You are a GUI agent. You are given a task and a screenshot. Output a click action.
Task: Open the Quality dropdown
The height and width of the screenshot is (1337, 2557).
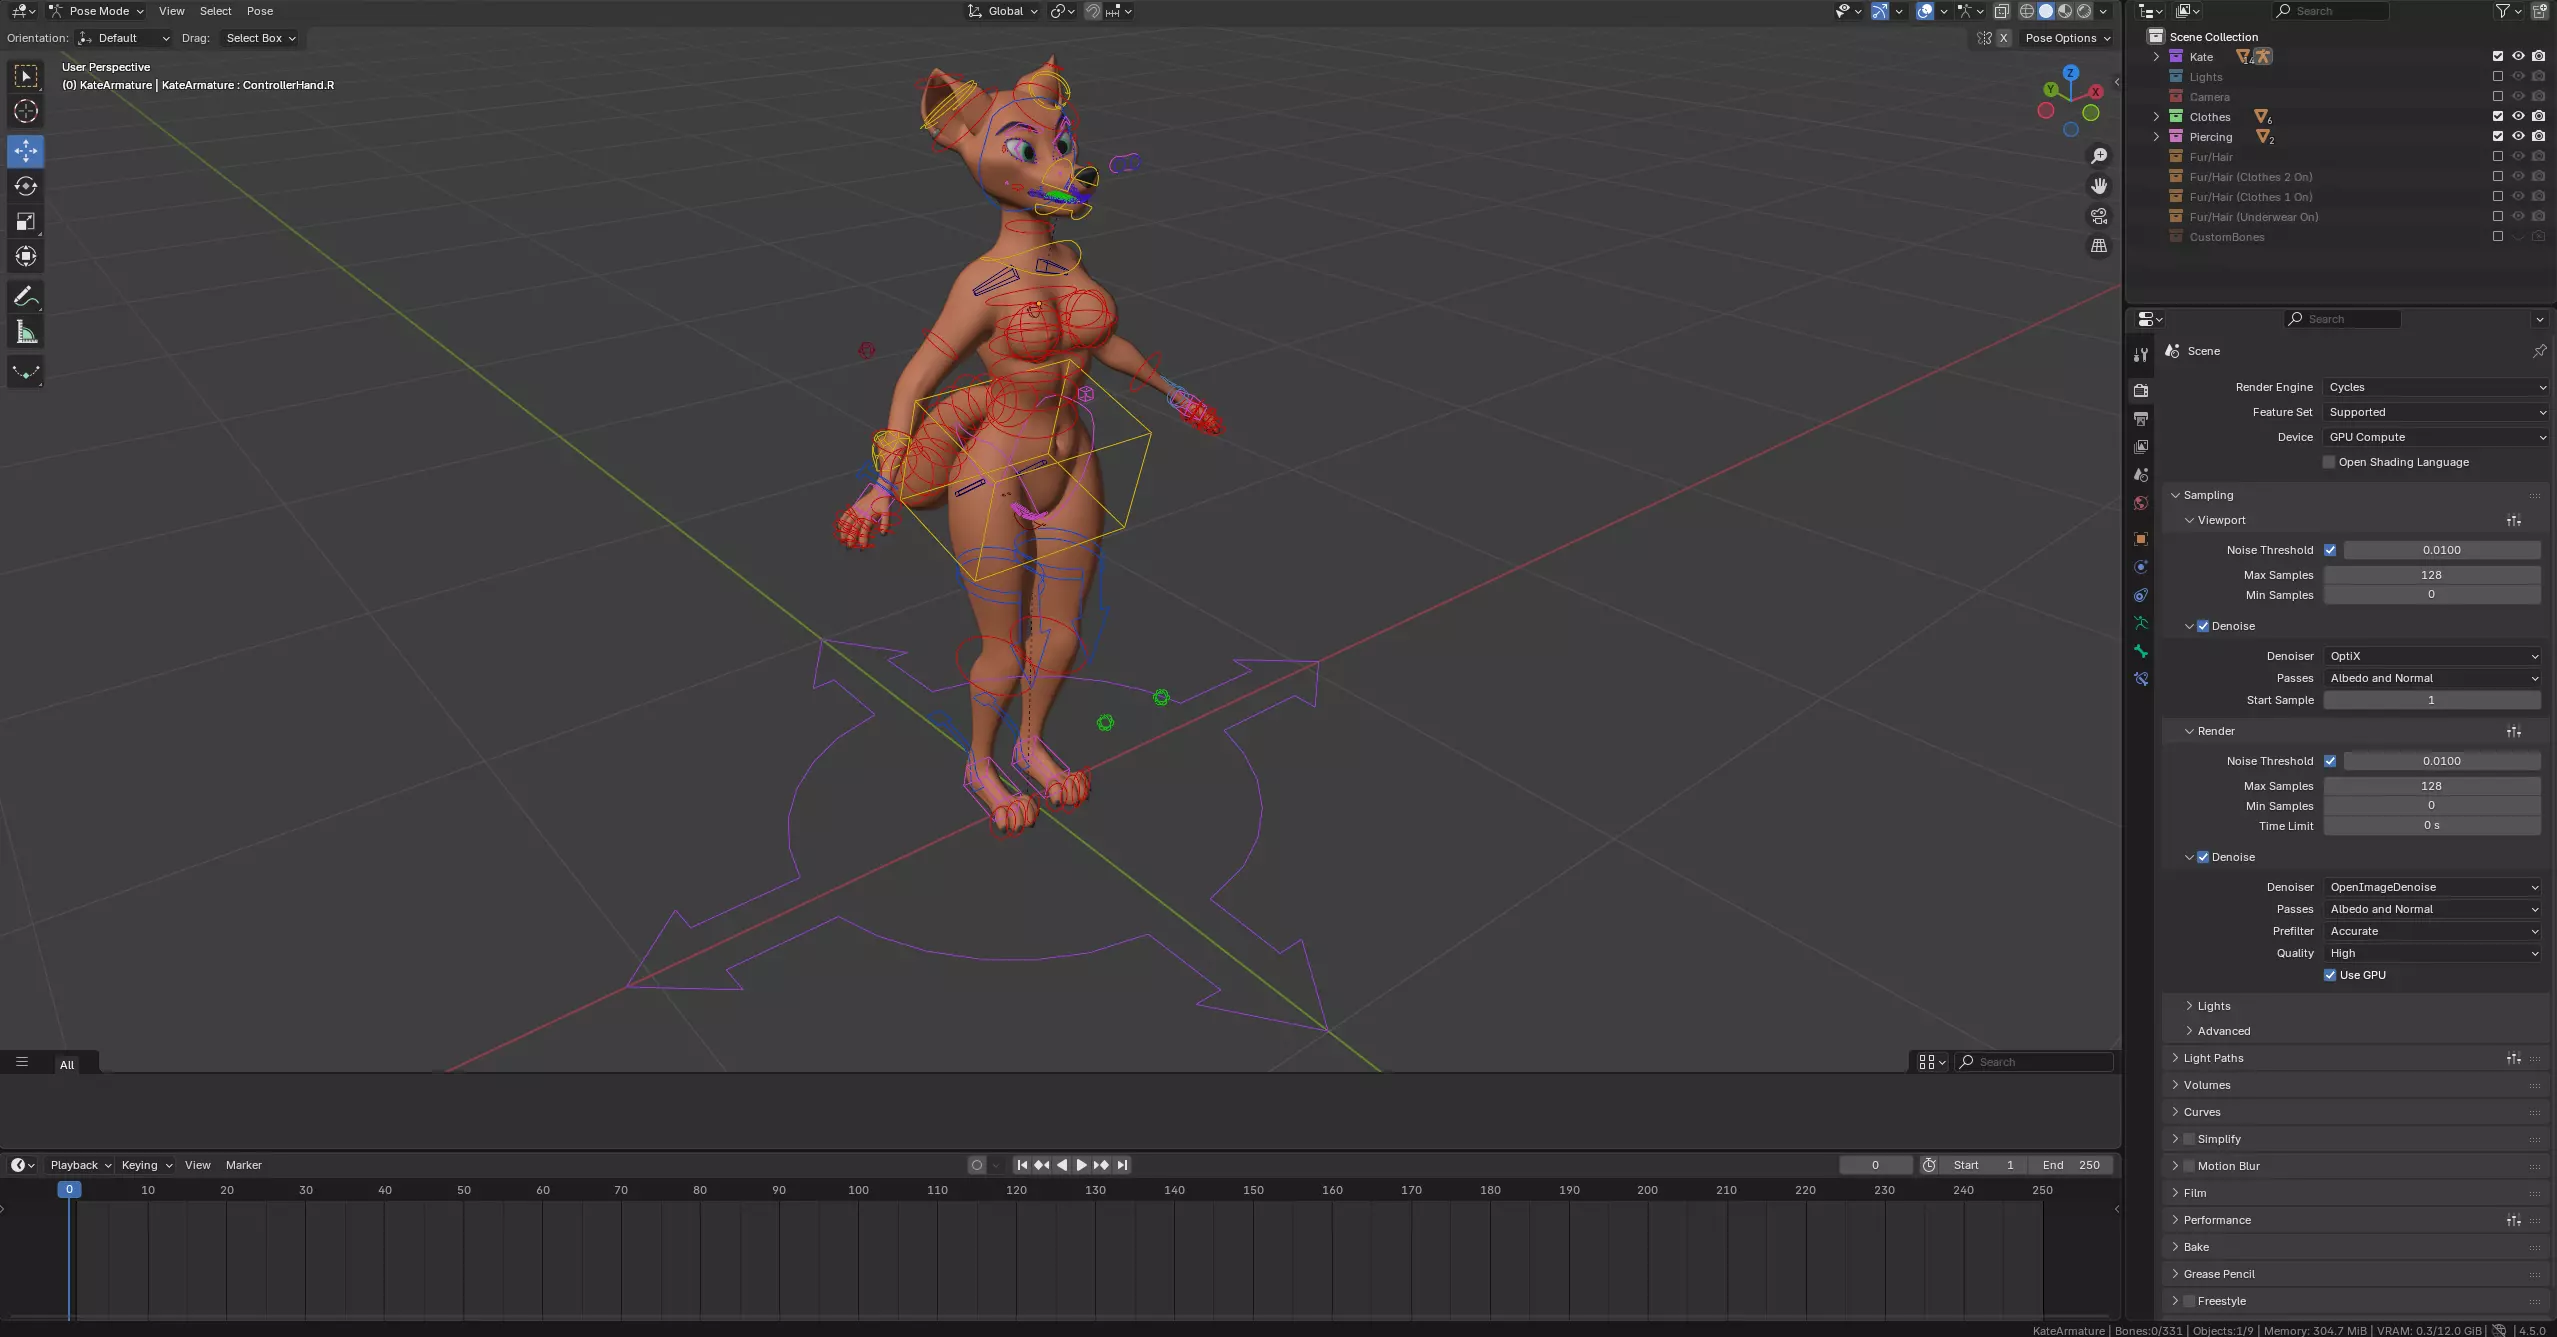pos(2432,953)
